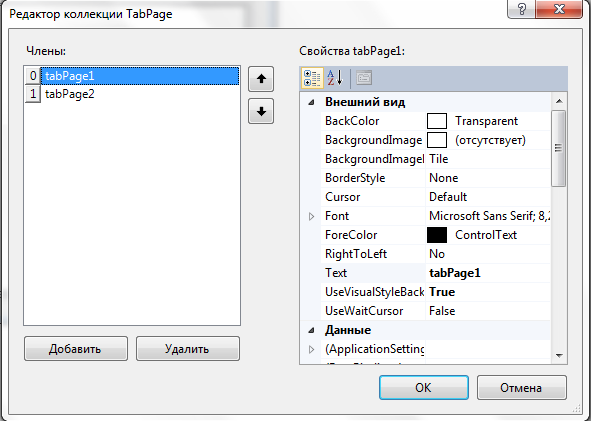This screenshot has height=421, width=591.
Task: Move the selected member up with the arrow button
Action: [261, 79]
